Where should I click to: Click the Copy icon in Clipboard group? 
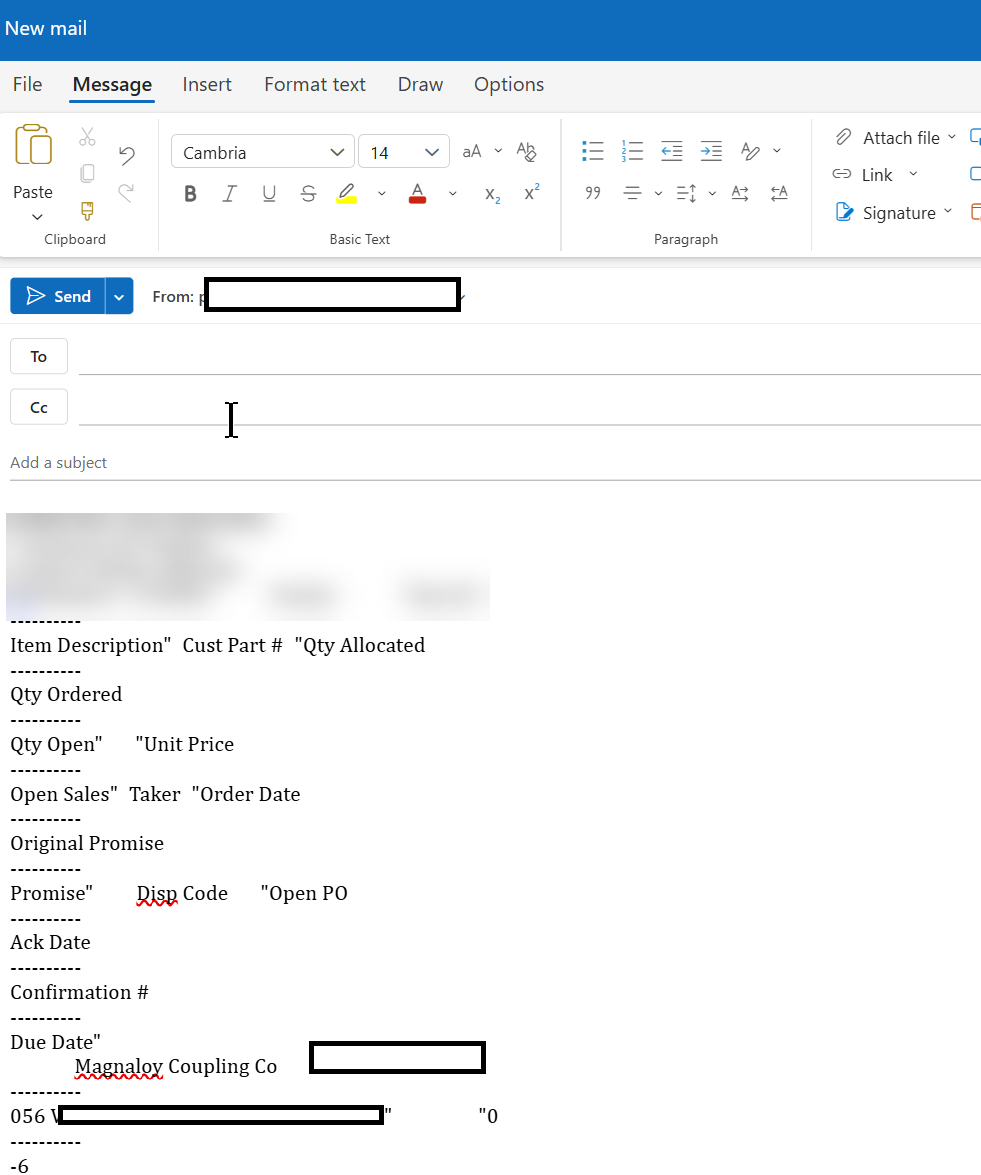(87, 174)
